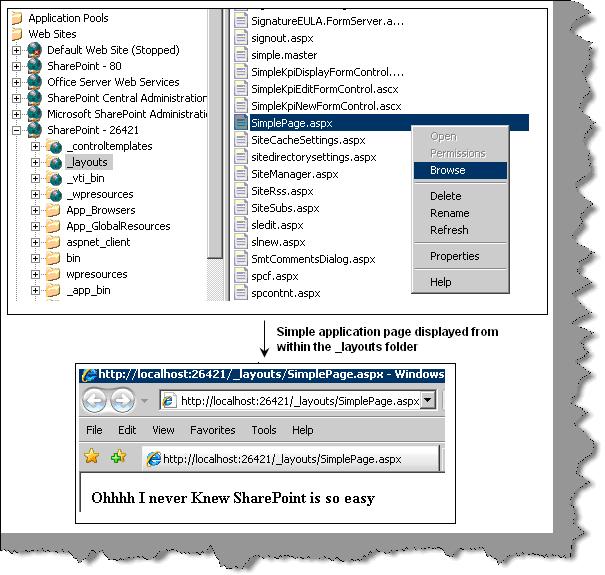605x575 pixels.
Task: Click the SharePoint - 26421 site icon
Action: 34,130
